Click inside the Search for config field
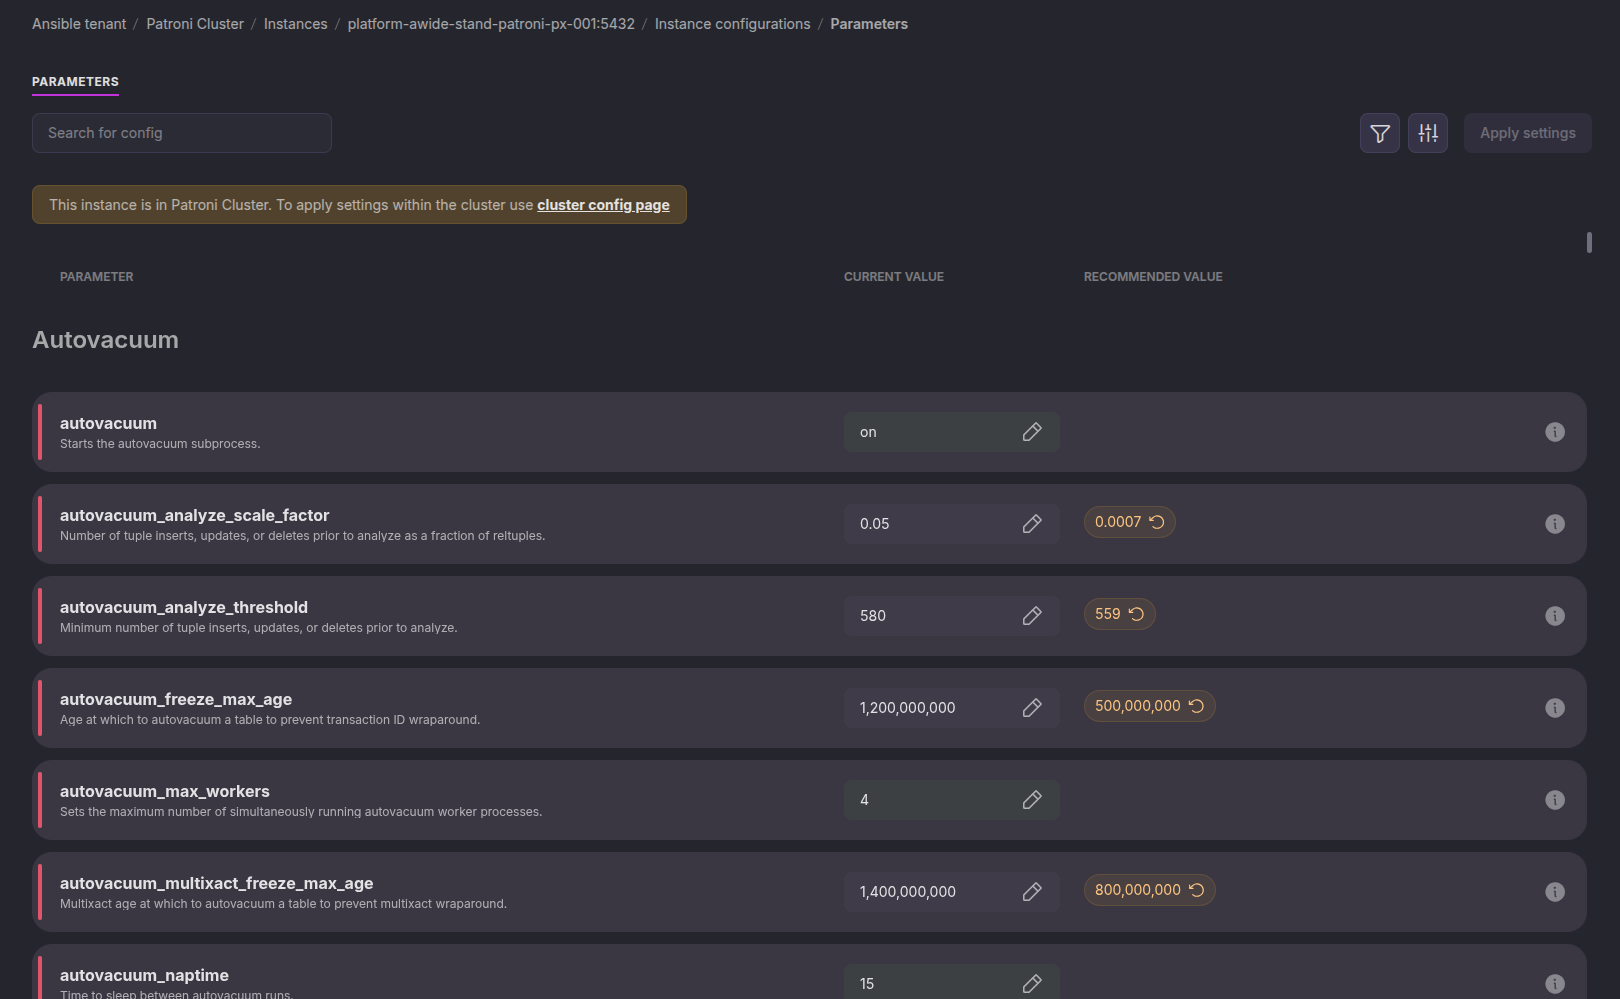Screen dimensions: 1620x999 [181, 132]
